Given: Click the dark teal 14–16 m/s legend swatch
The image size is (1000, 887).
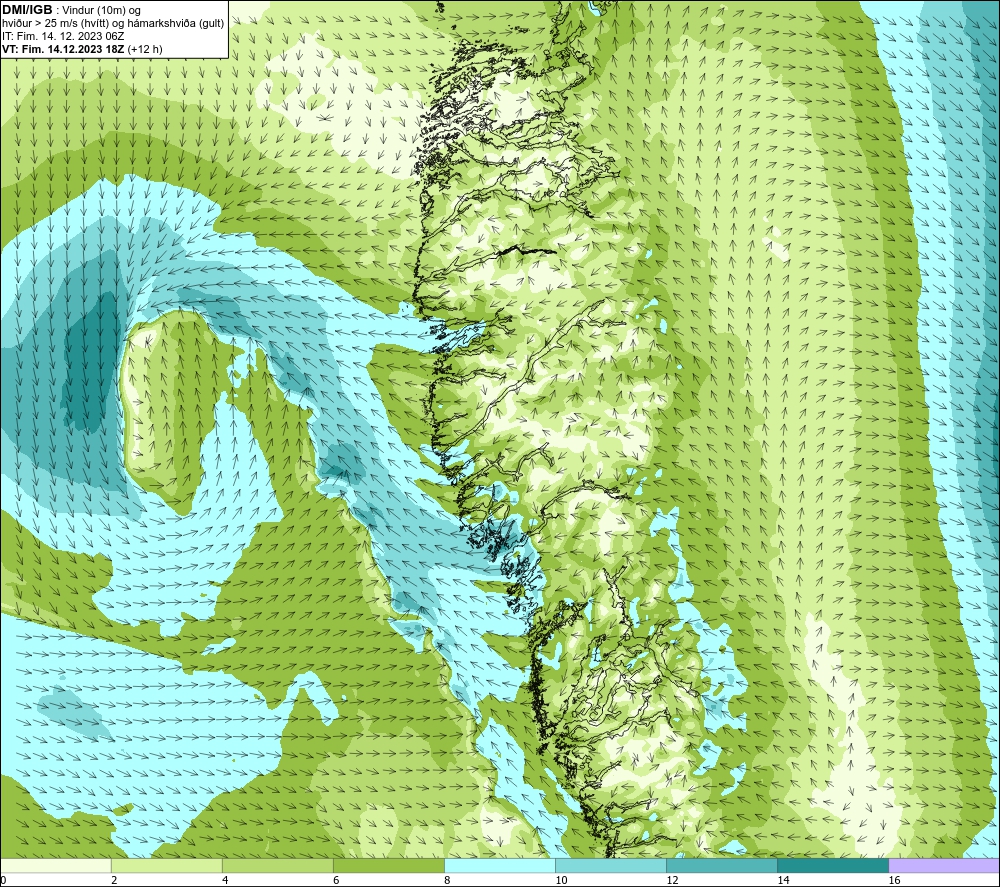Looking at the screenshot, I should coord(833,865).
